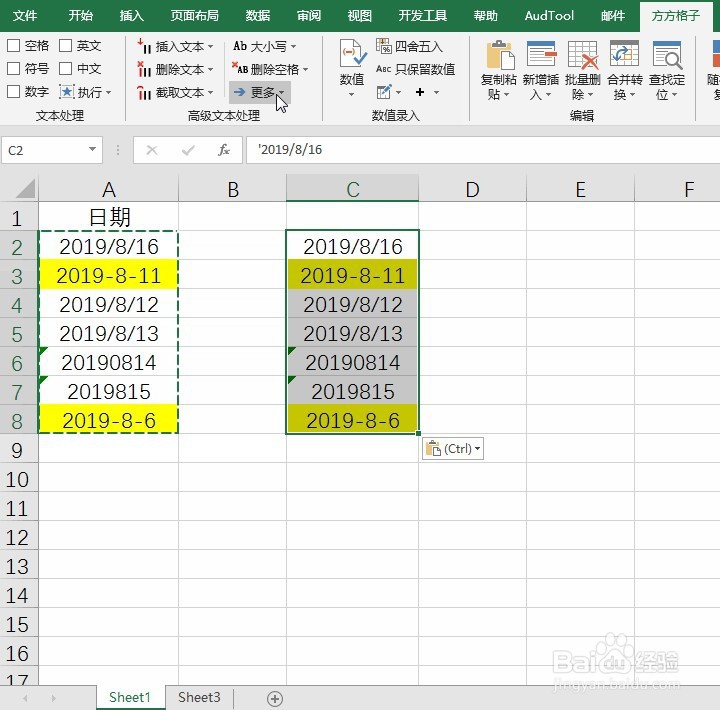Viewport: 720px width, 710px height.
Task: Click the 截取文本 icon
Action: coord(144,93)
